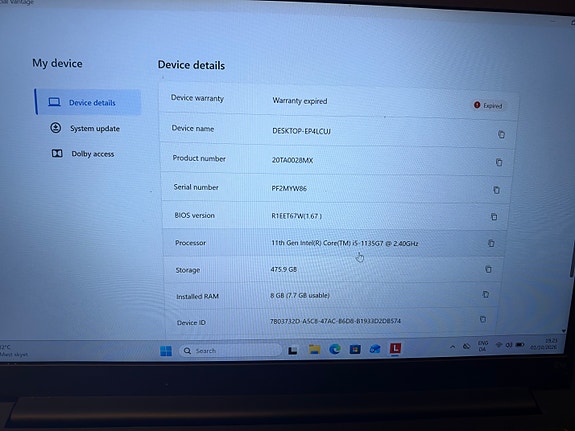
Task: Click the volume speaker tray icon
Action: click(x=509, y=345)
